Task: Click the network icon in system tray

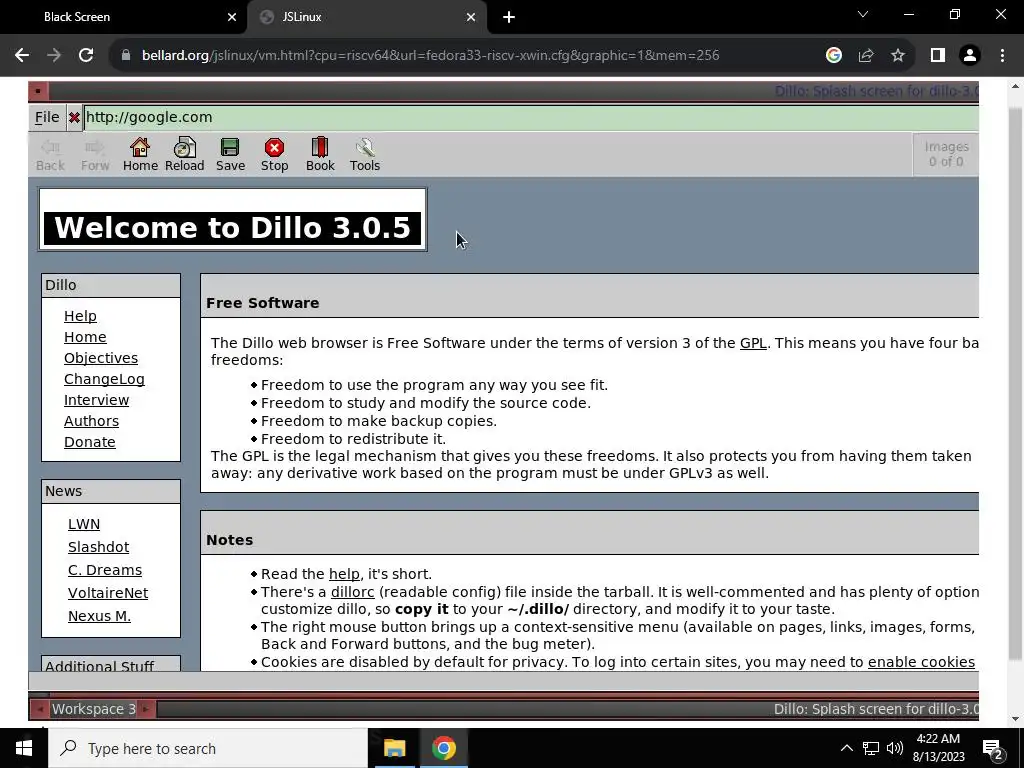Action: (871, 748)
